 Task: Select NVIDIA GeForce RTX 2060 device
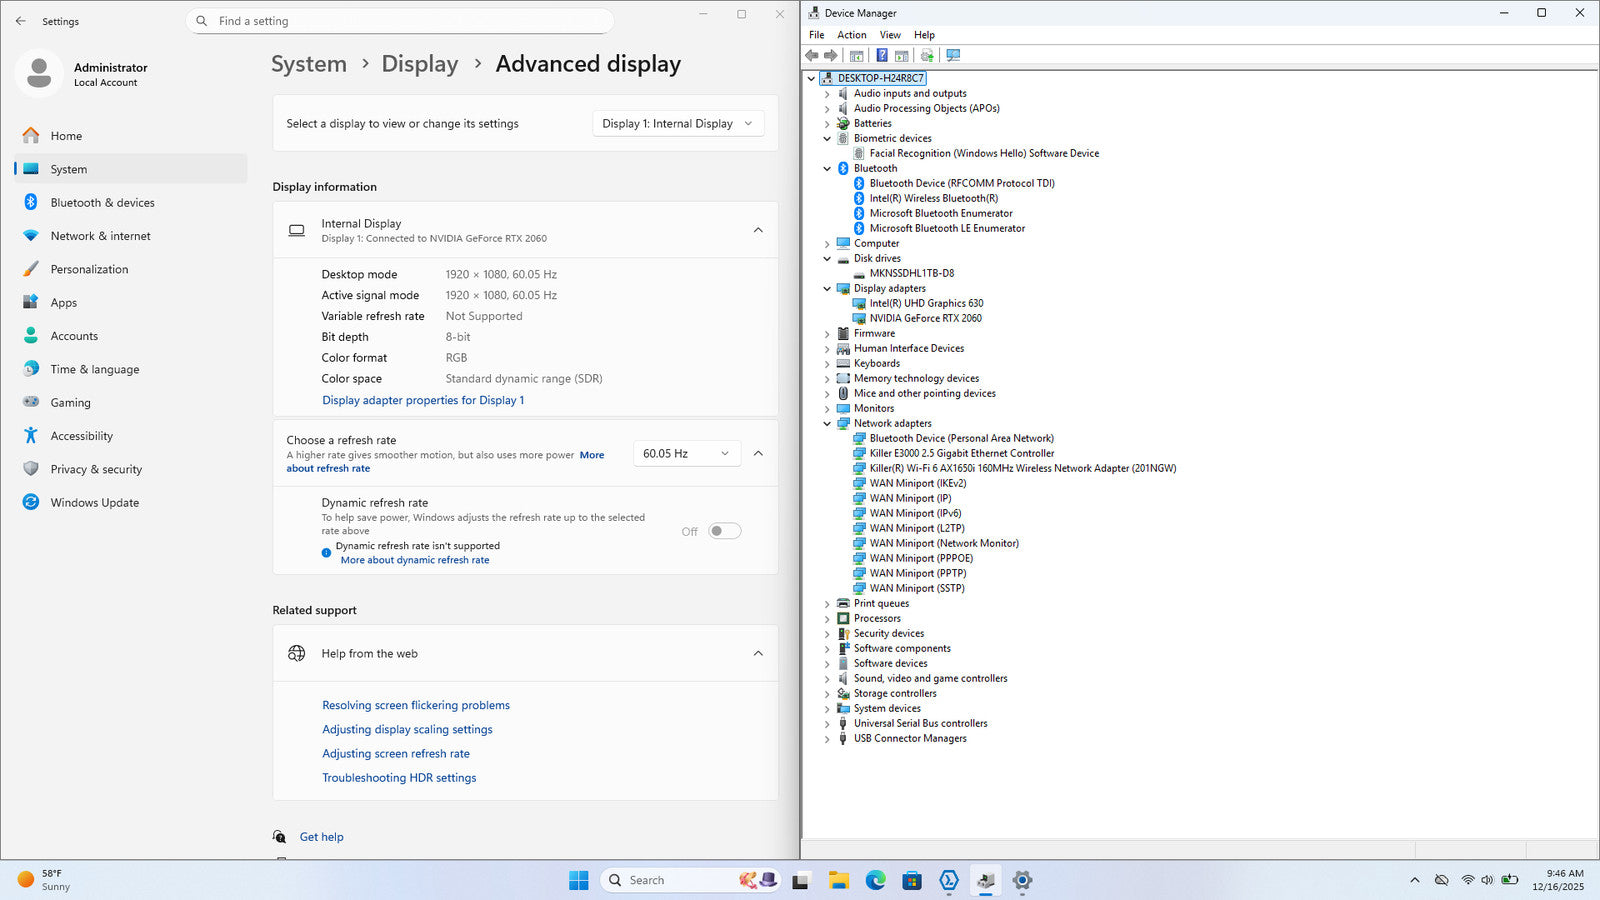pos(925,318)
